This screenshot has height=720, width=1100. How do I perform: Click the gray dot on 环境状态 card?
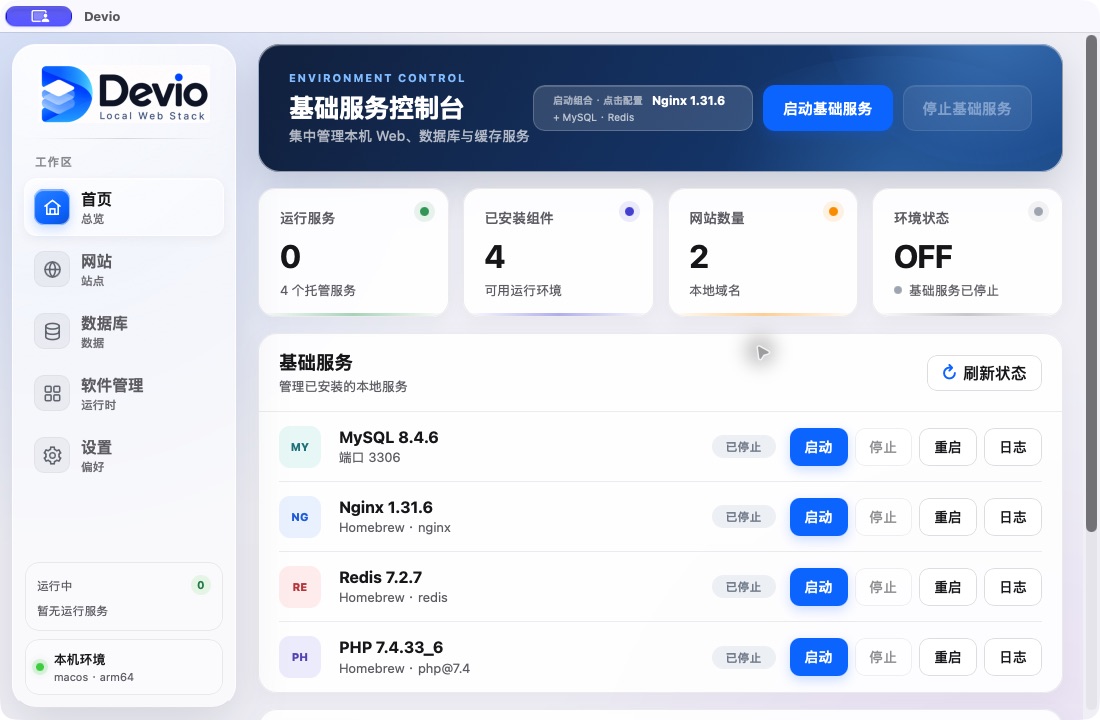[x=1038, y=211]
